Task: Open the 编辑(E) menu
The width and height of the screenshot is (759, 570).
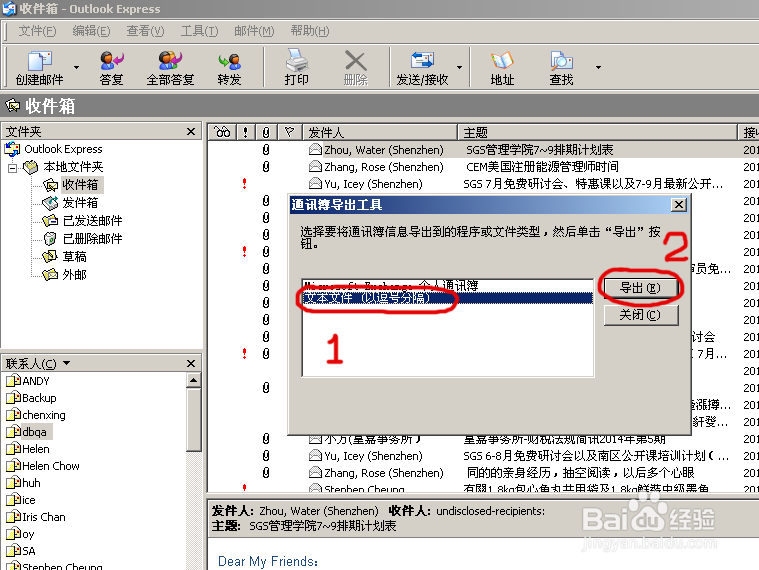Action: (91, 31)
